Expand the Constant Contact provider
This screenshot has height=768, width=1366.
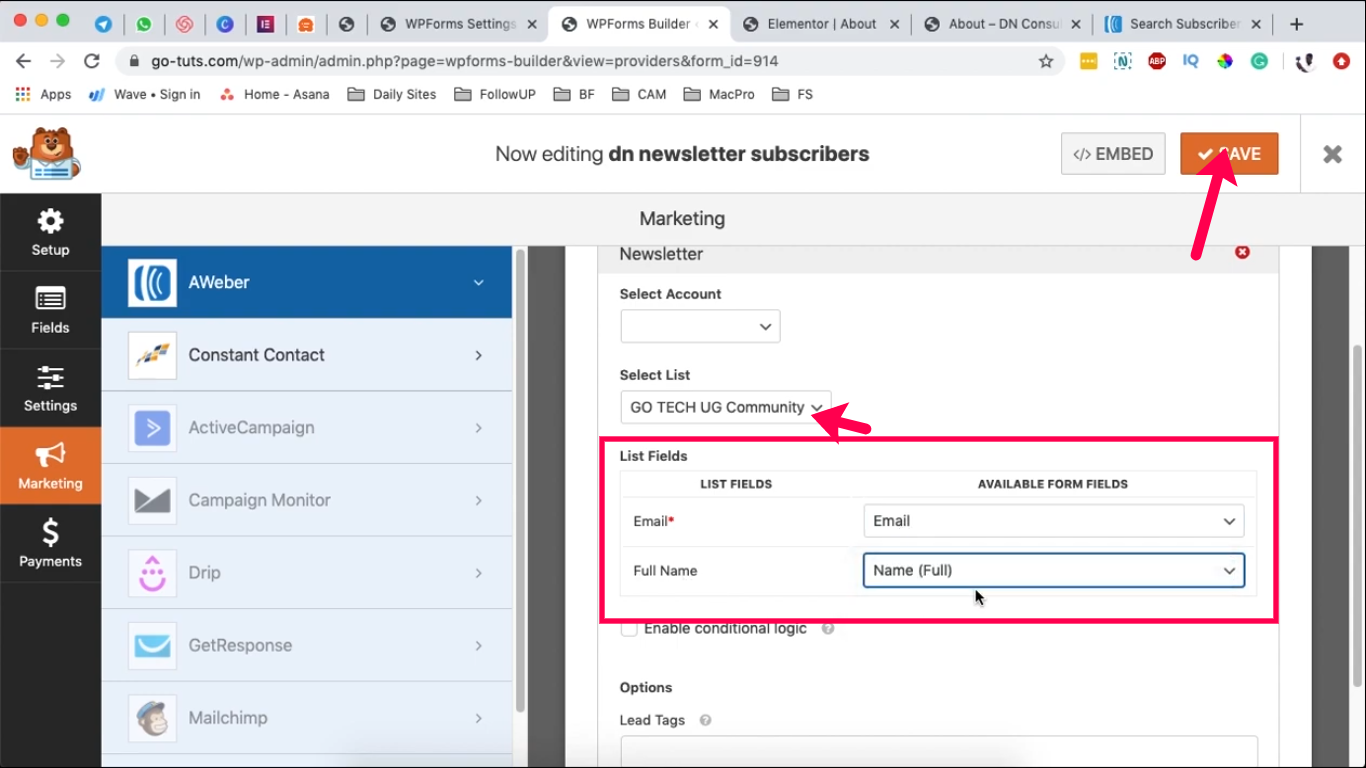pos(307,355)
